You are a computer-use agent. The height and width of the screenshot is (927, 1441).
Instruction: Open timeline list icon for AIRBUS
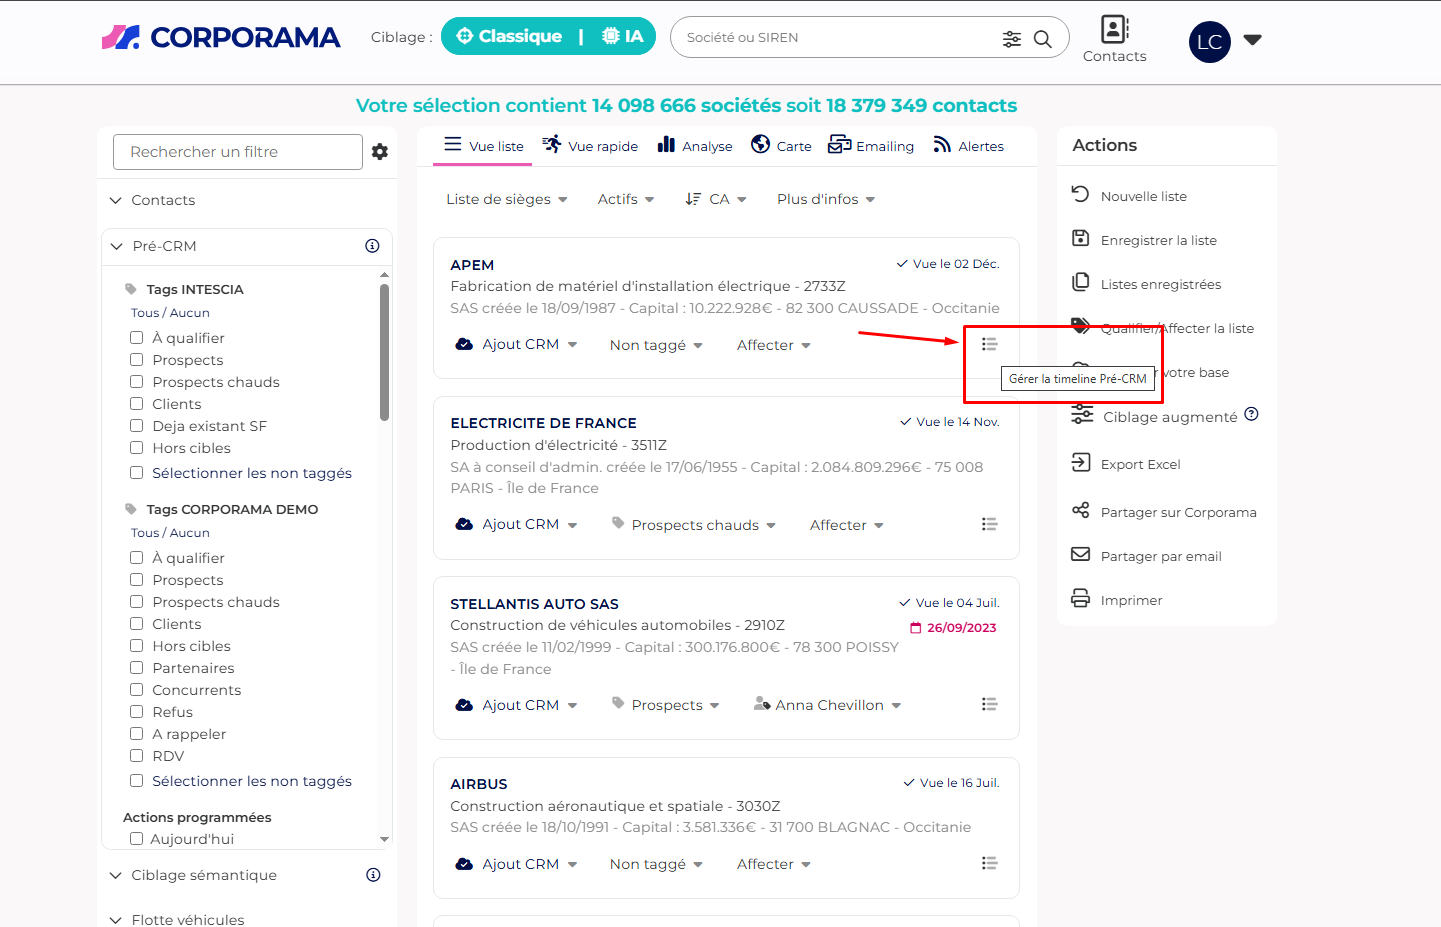click(989, 863)
